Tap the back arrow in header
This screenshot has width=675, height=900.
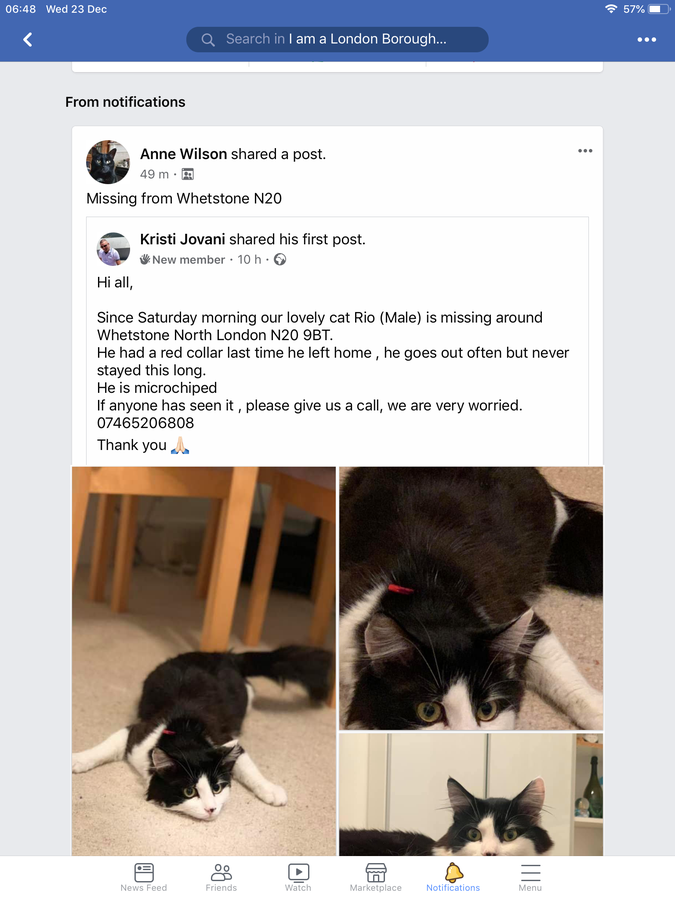point(28,39)
